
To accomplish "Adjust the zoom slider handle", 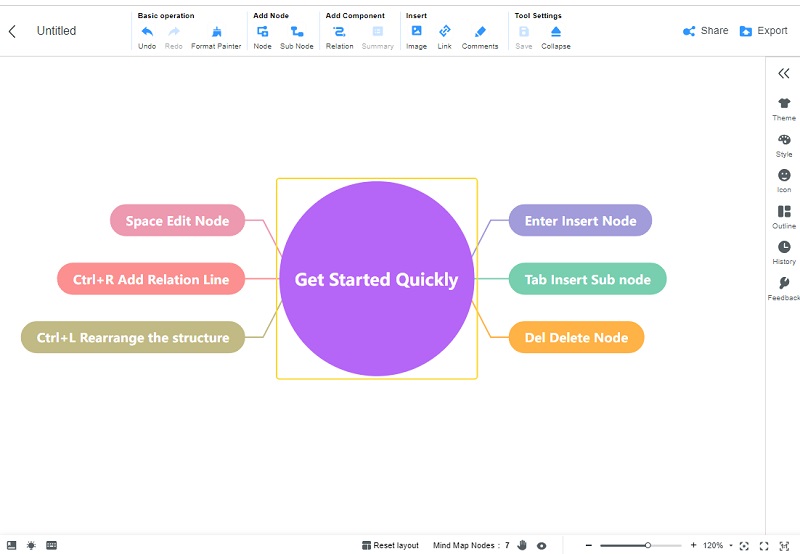I will (x=647, y=545).
